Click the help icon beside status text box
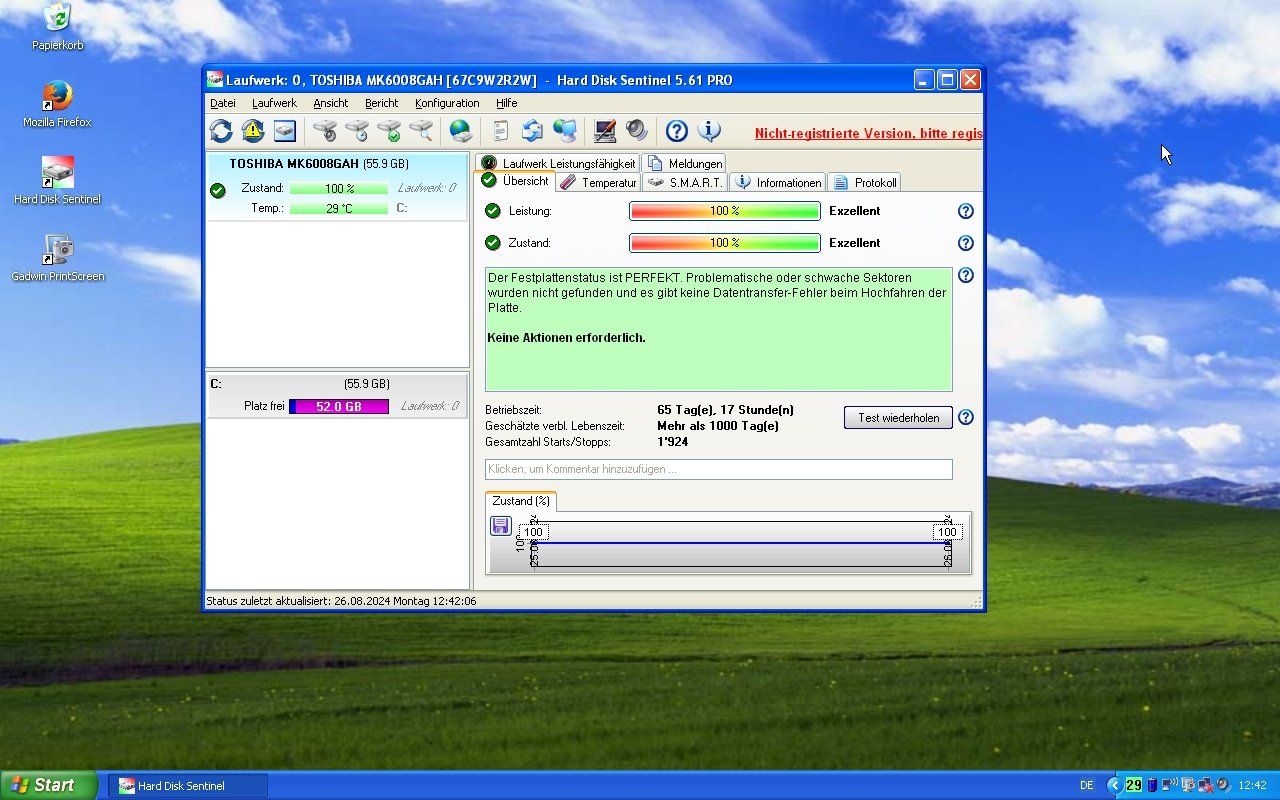Screen dimensions: 1280x800 [966, 275]
